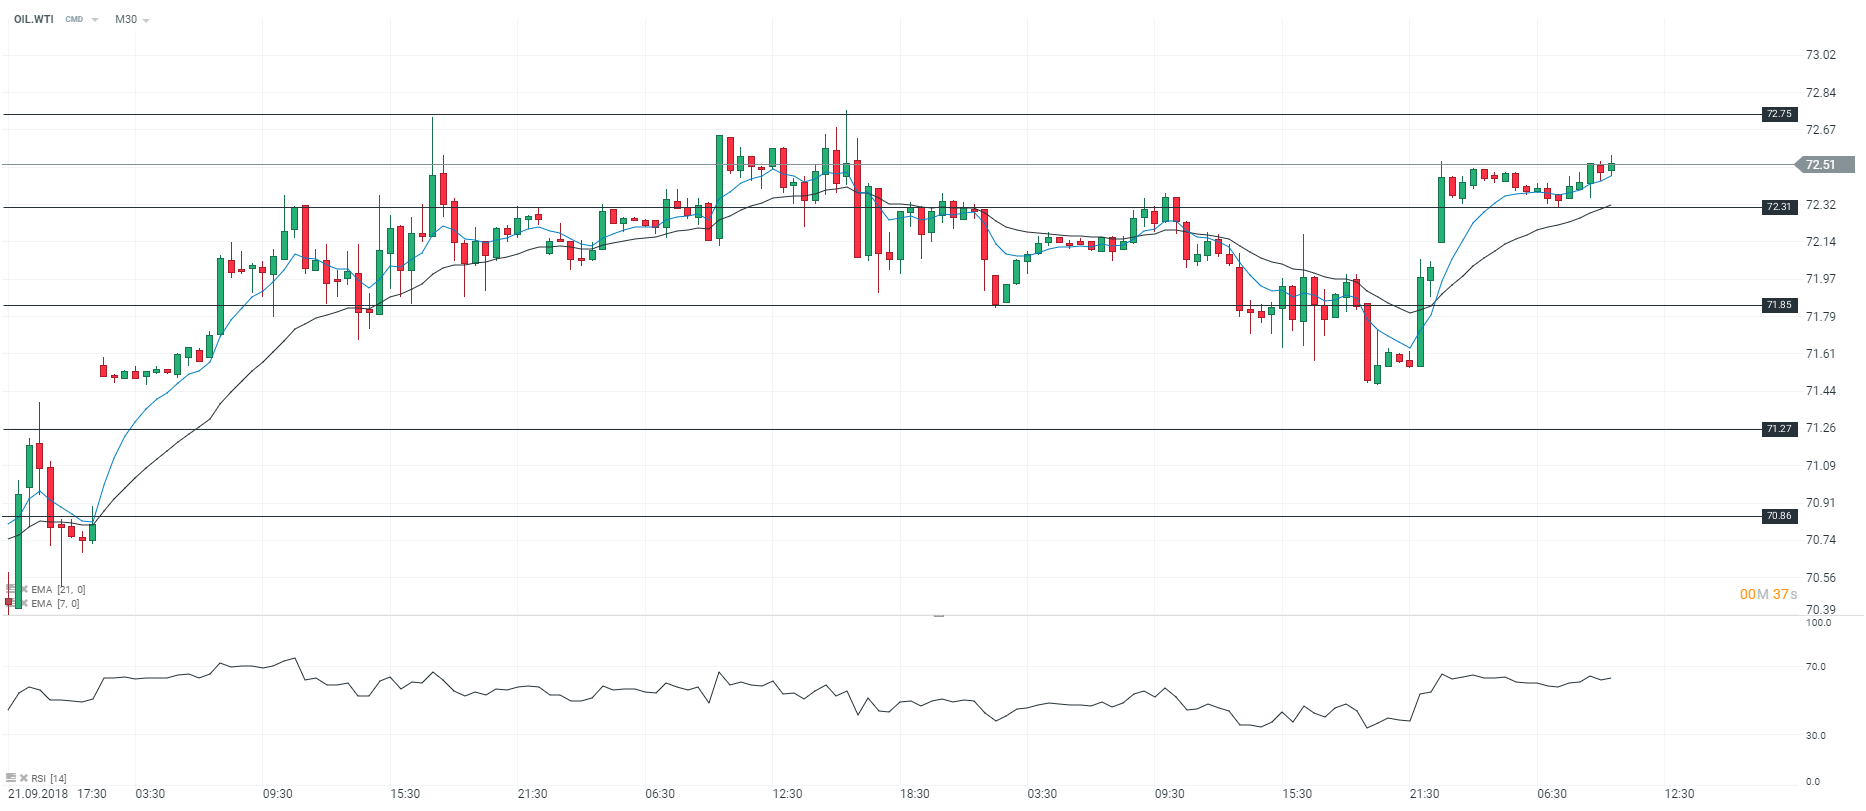
Task: Open settings icon for RSI [14]
Action: 11,778
